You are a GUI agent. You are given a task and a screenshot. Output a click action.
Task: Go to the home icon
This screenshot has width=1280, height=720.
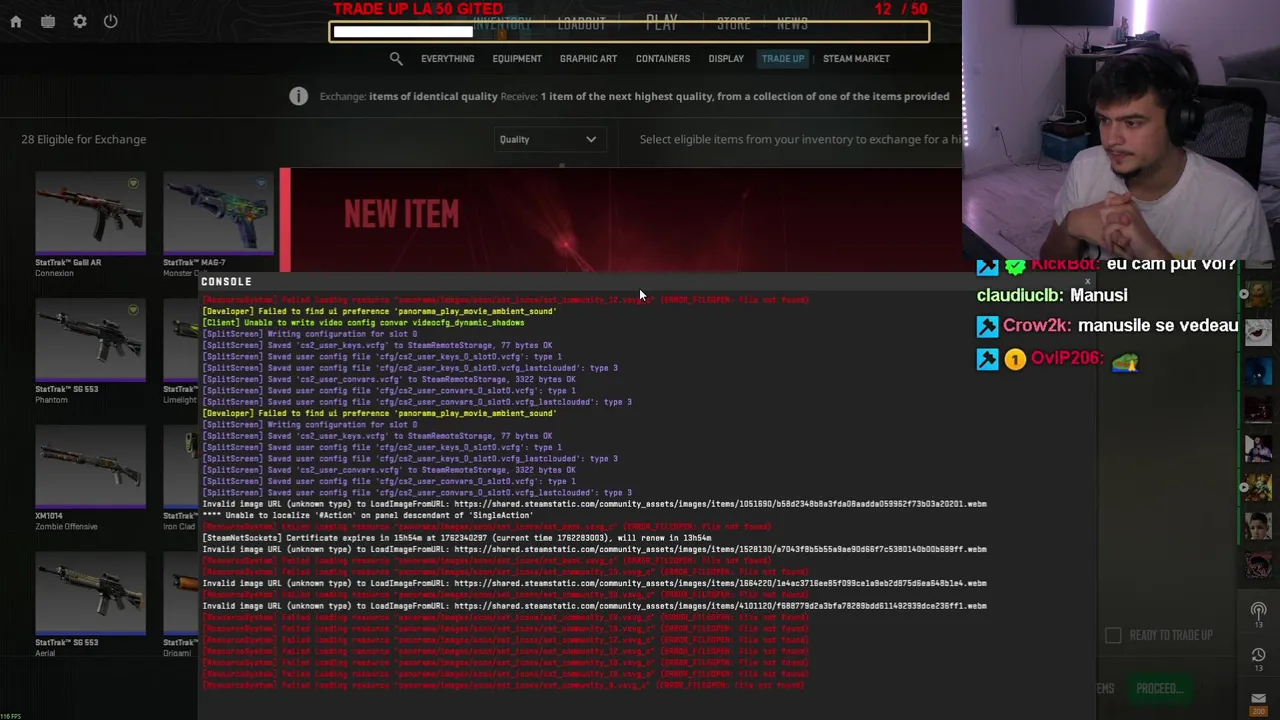pyautogui.click(x=16, y=21)
